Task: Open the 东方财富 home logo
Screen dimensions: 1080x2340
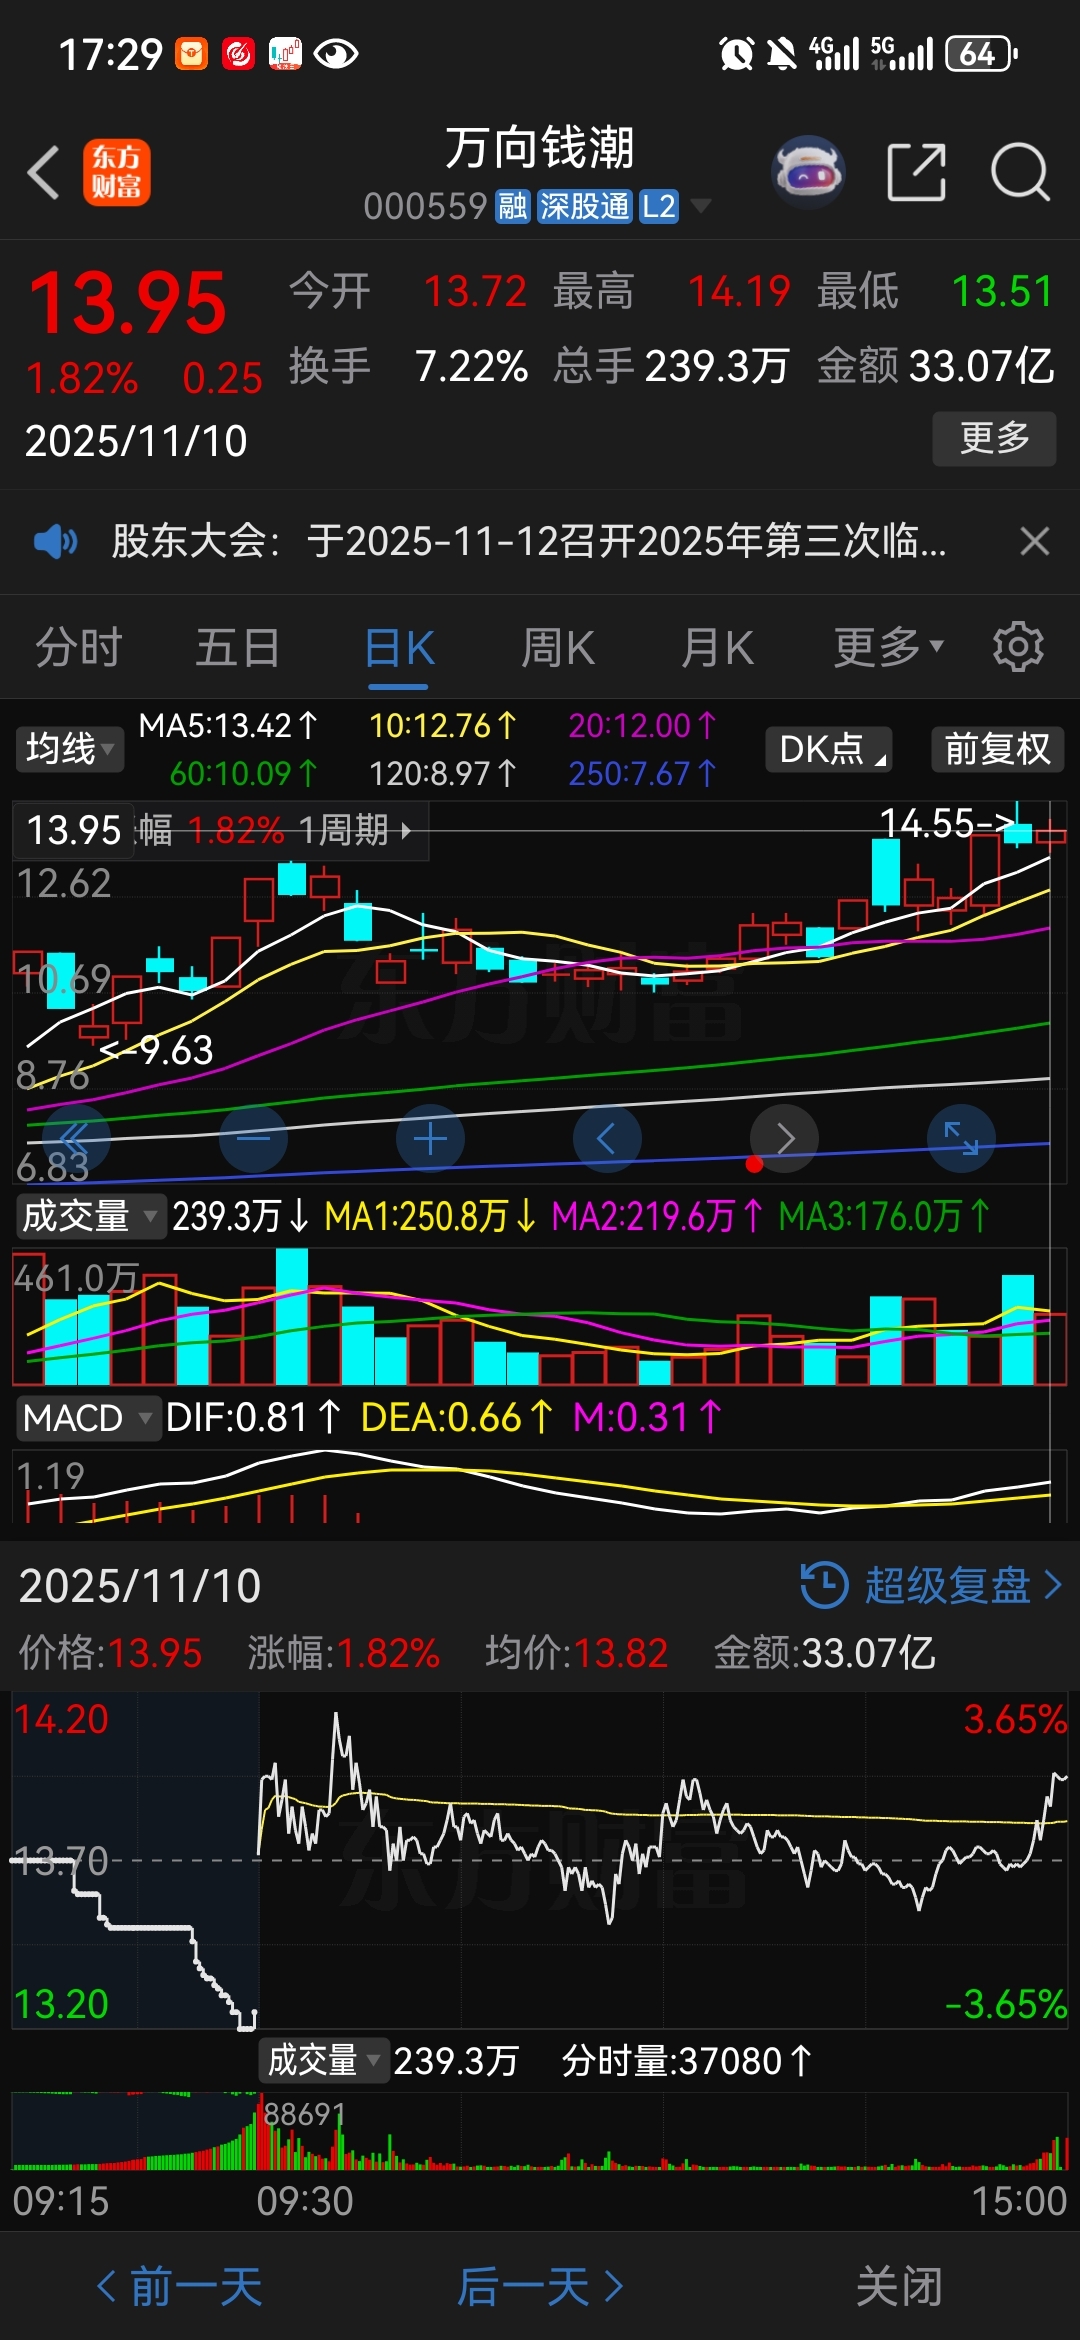Action: point(117,172)
